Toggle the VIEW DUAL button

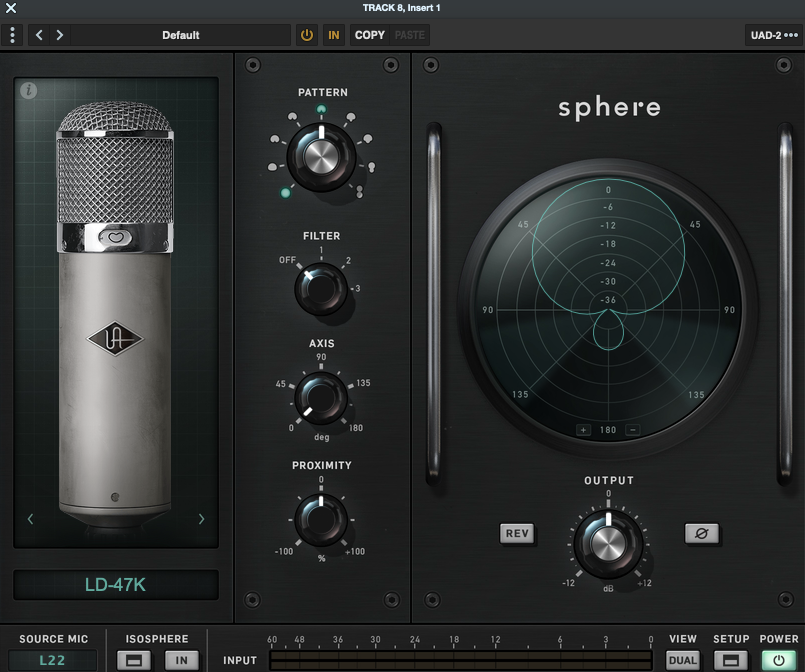pos(683,660)
